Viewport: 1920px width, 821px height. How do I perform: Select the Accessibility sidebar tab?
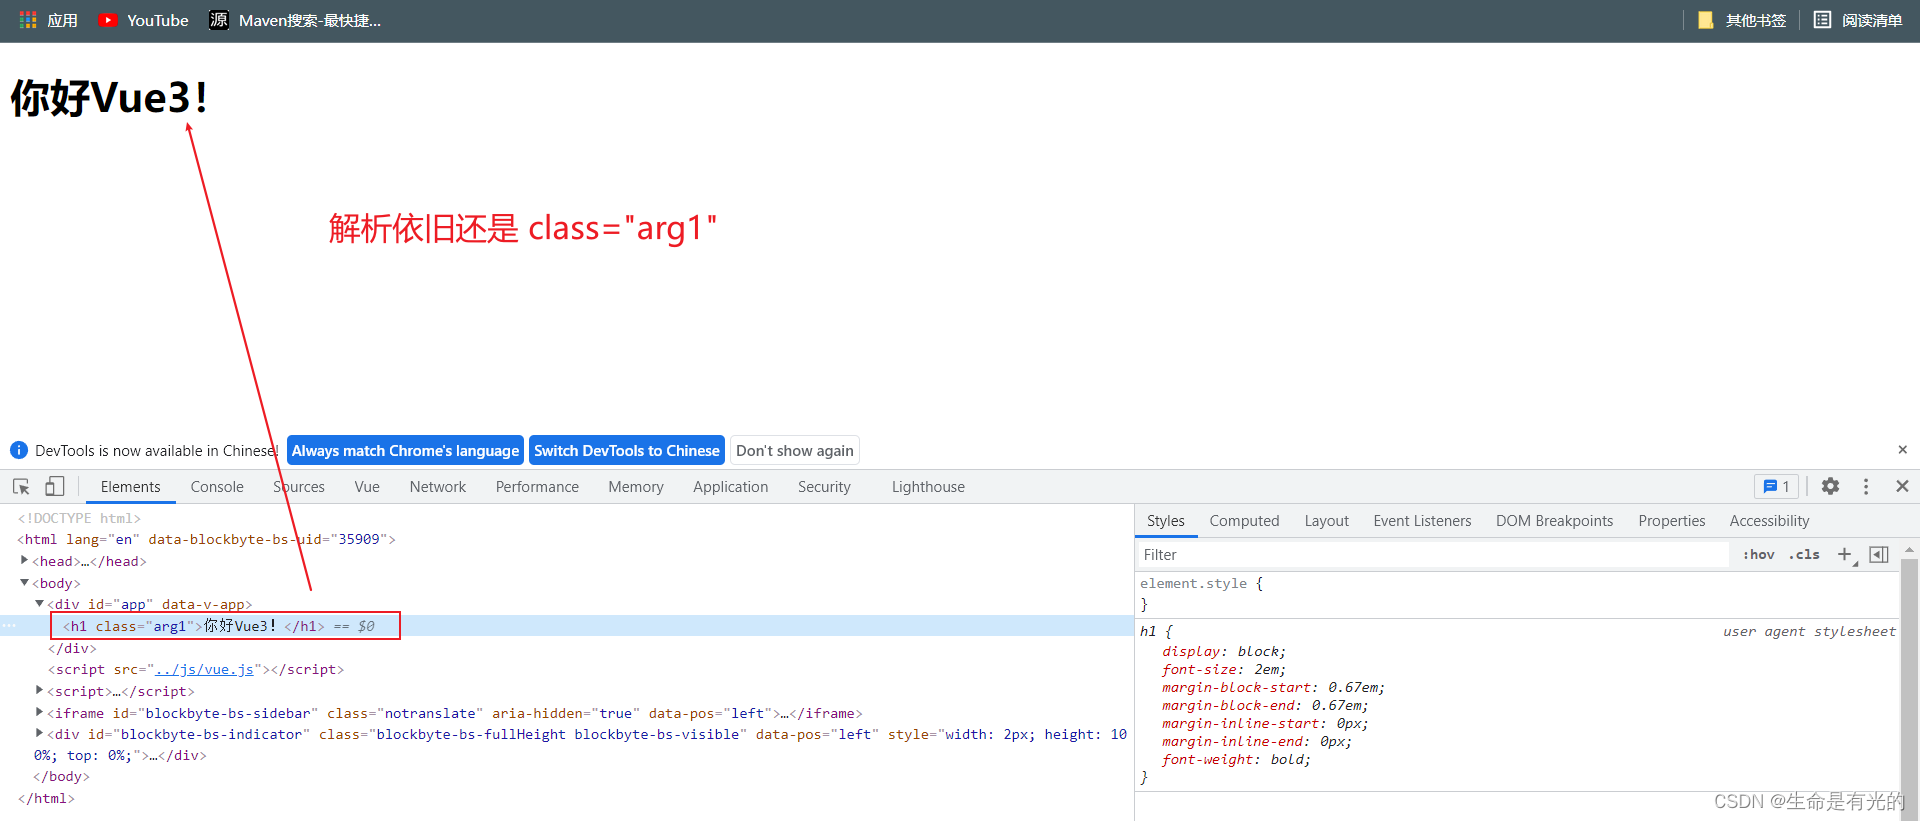[1769, 521]
